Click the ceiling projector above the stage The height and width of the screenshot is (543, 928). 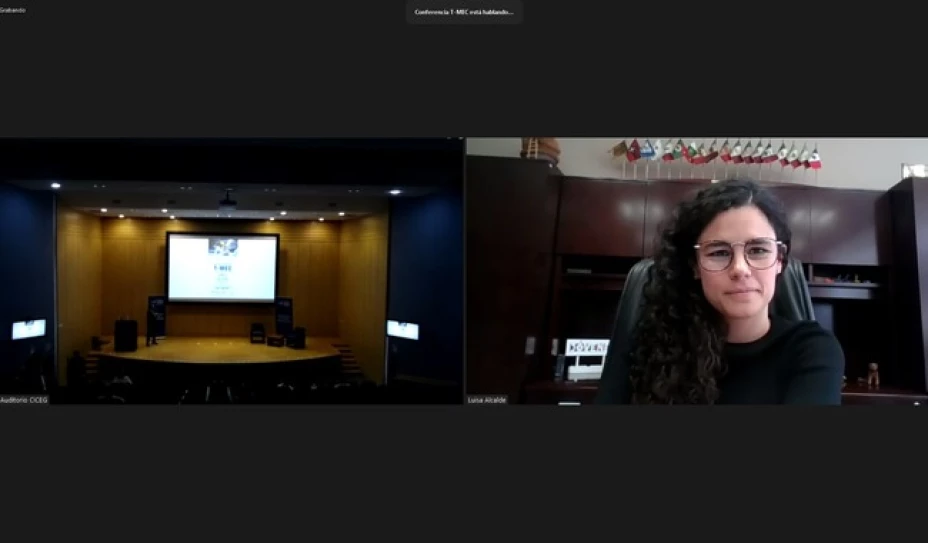(228, 199)
